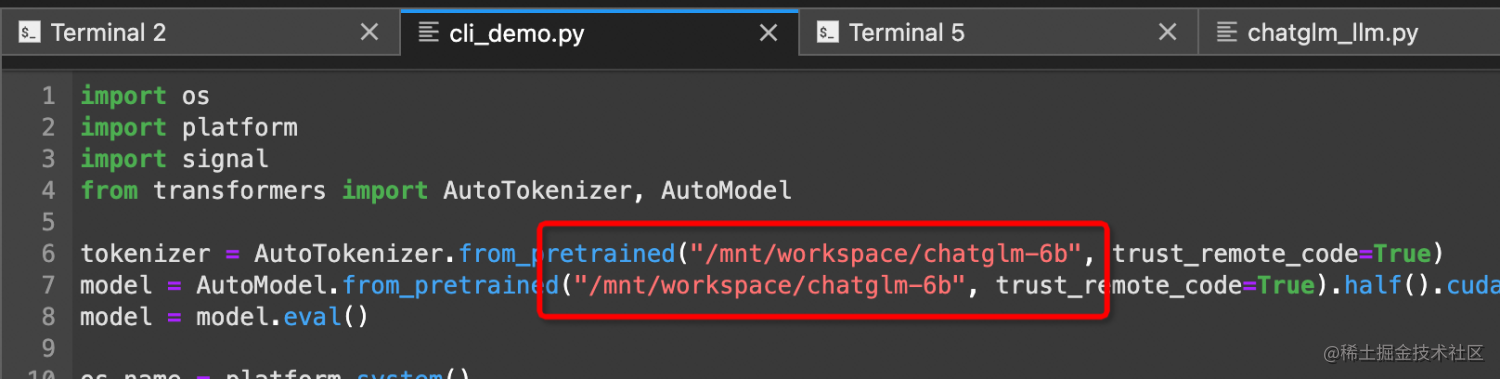Screen dimensions: 1500x379
Task: Click line number 7 in the gutter
Action: coord(48,286)
